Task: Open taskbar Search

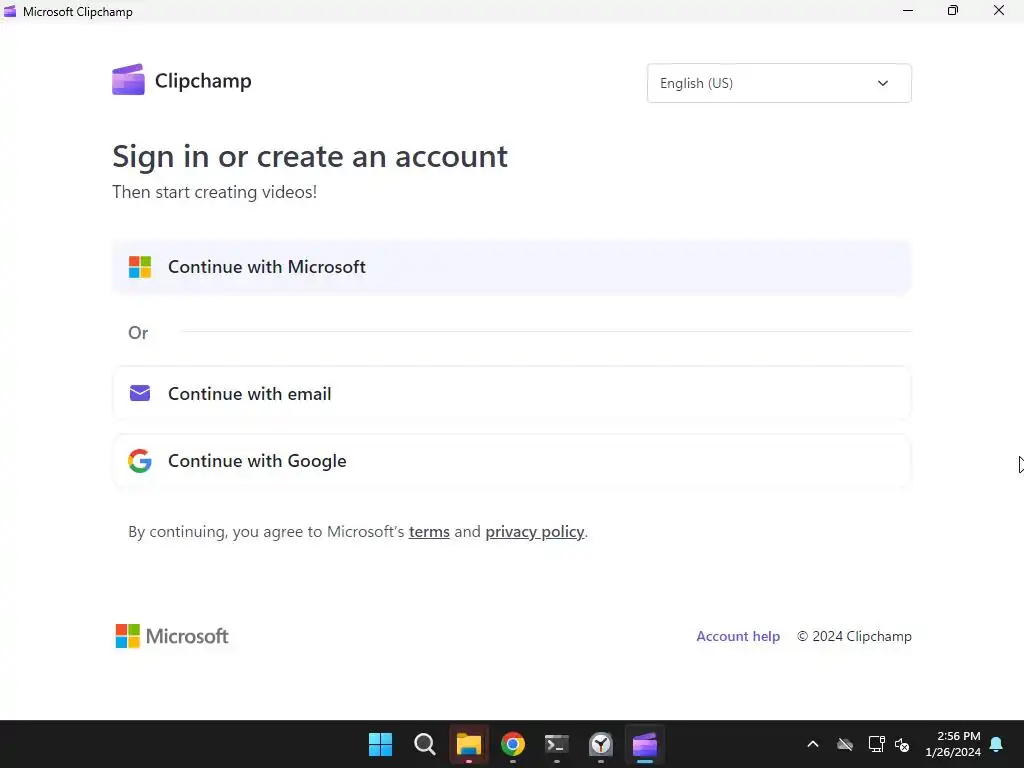Action: [424, 744]
